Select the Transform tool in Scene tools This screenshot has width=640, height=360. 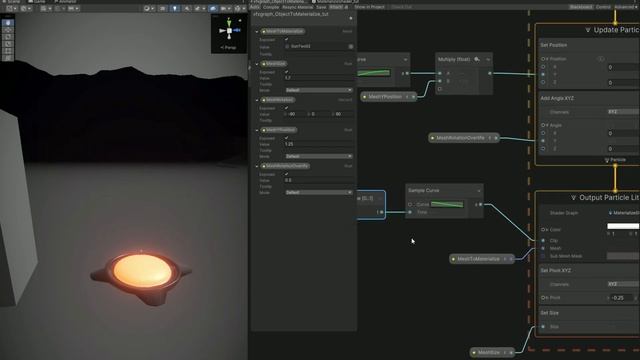8,58
